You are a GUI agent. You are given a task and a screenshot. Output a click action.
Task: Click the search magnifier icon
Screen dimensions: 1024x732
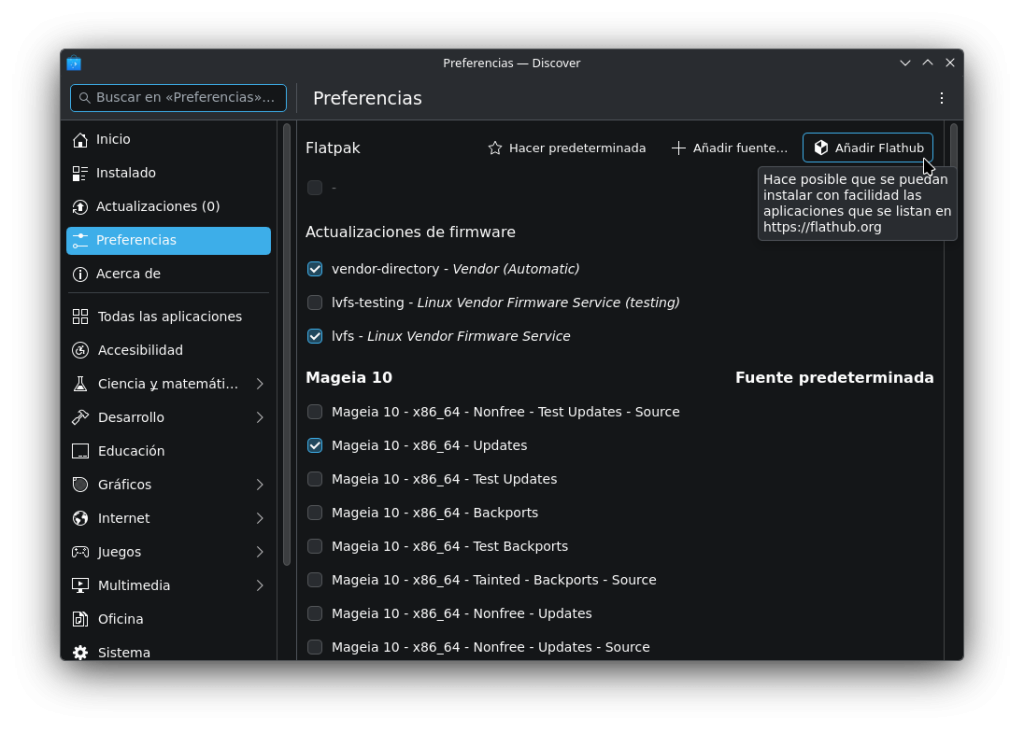point(85,98)
